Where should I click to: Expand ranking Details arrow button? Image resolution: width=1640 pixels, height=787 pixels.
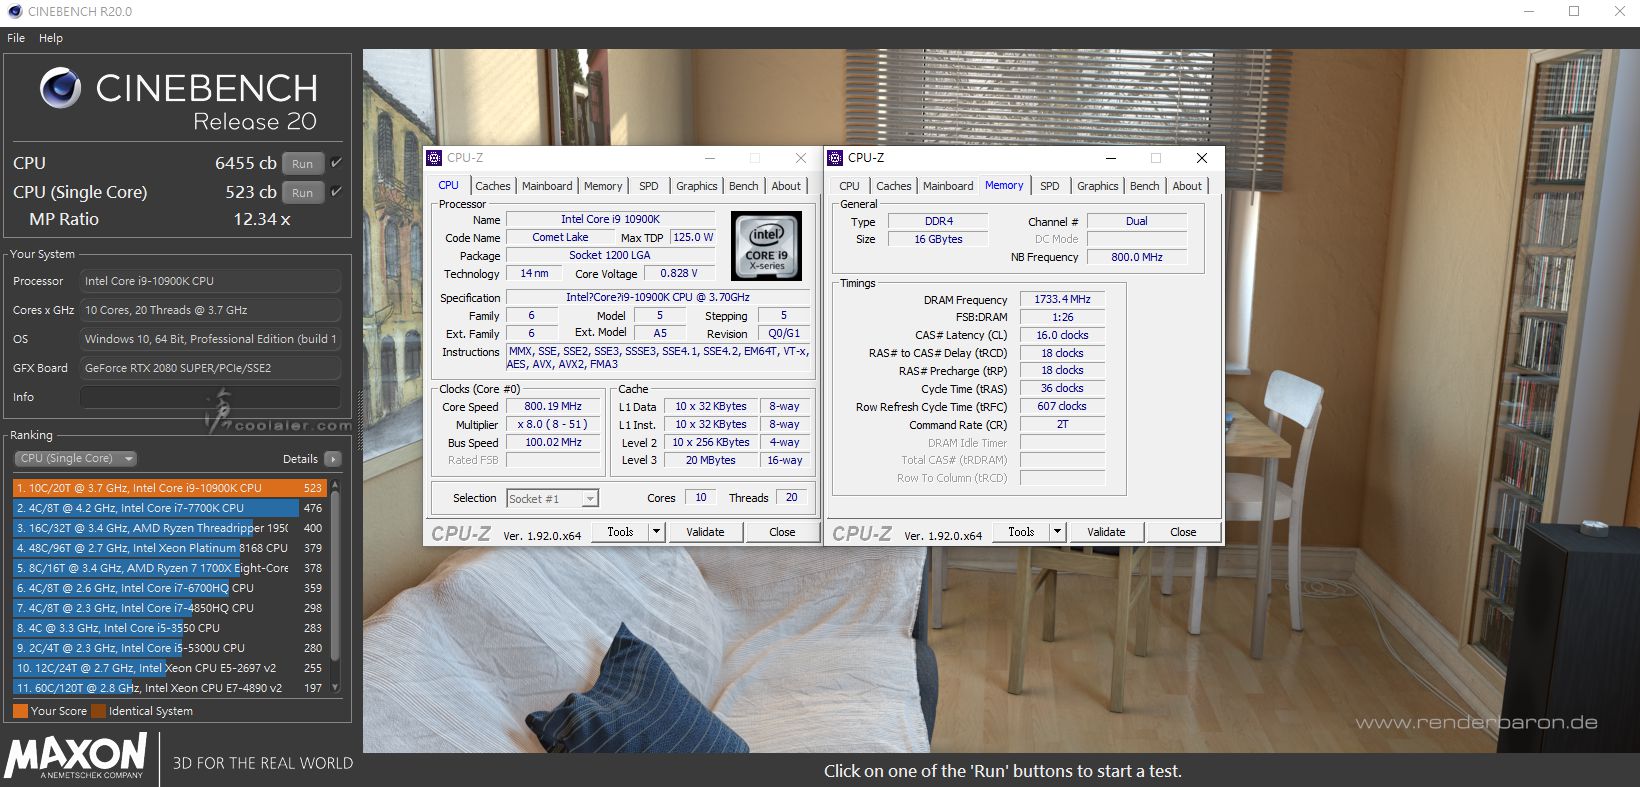click(333, 459)
